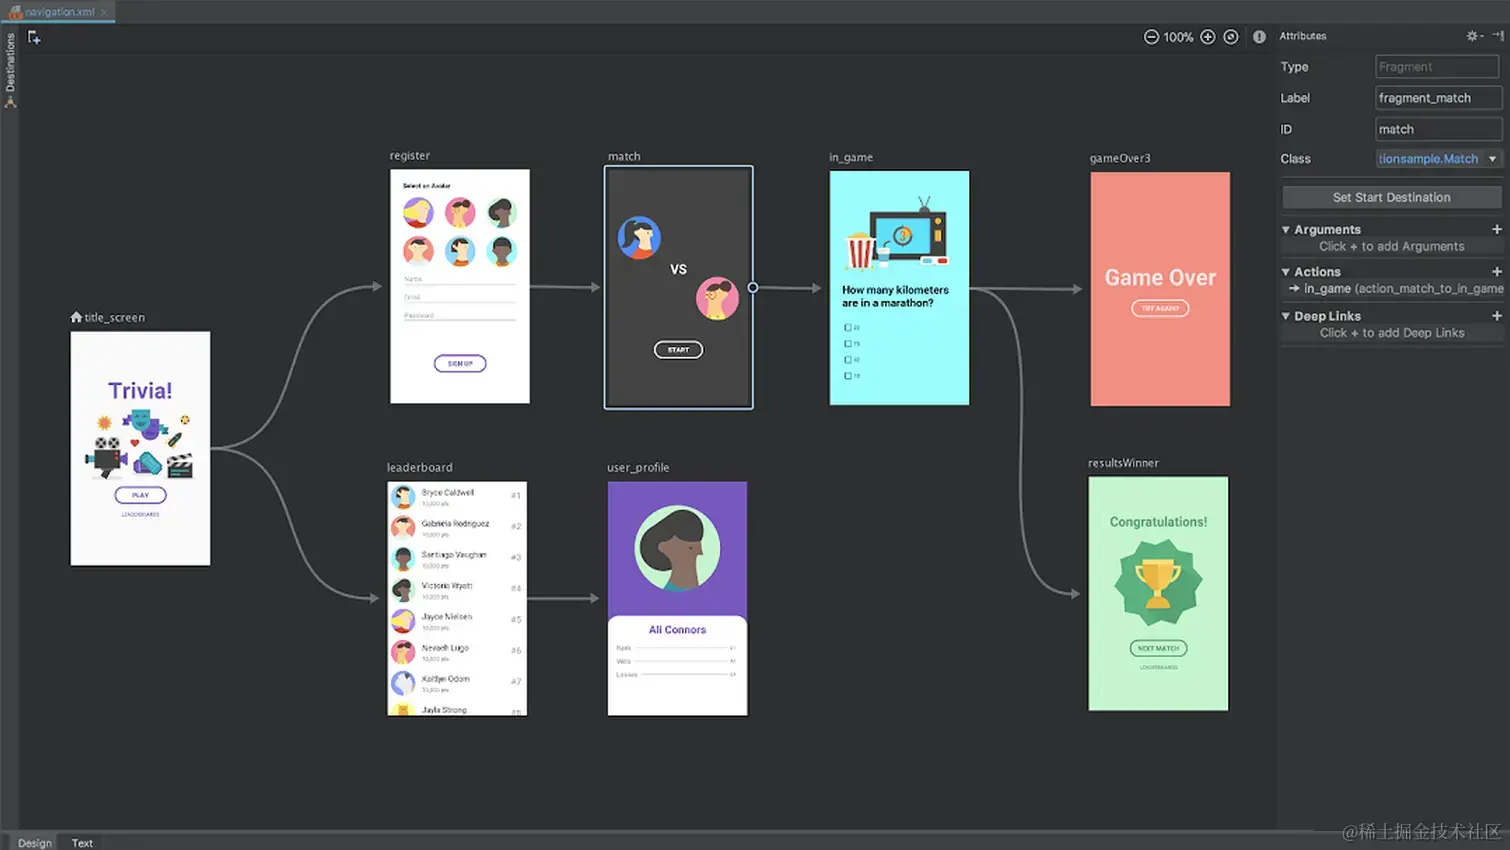Switch to the Design tab
The image size is (1510, 850).
point(35,843)
